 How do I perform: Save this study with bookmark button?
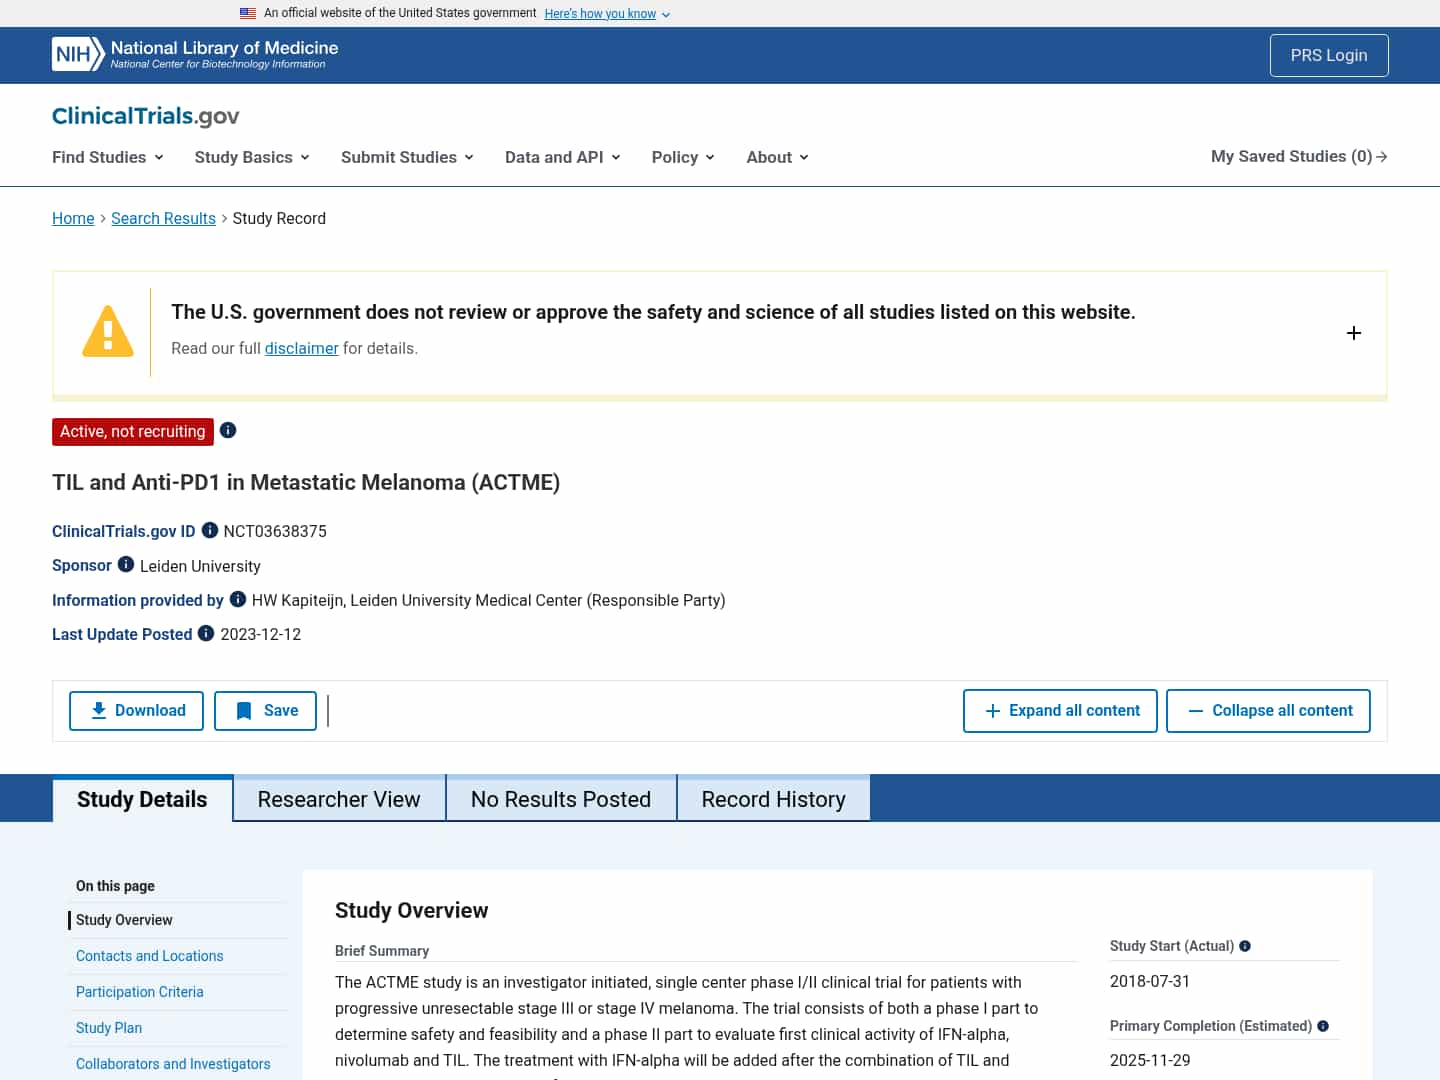click(x=266, y=711)
